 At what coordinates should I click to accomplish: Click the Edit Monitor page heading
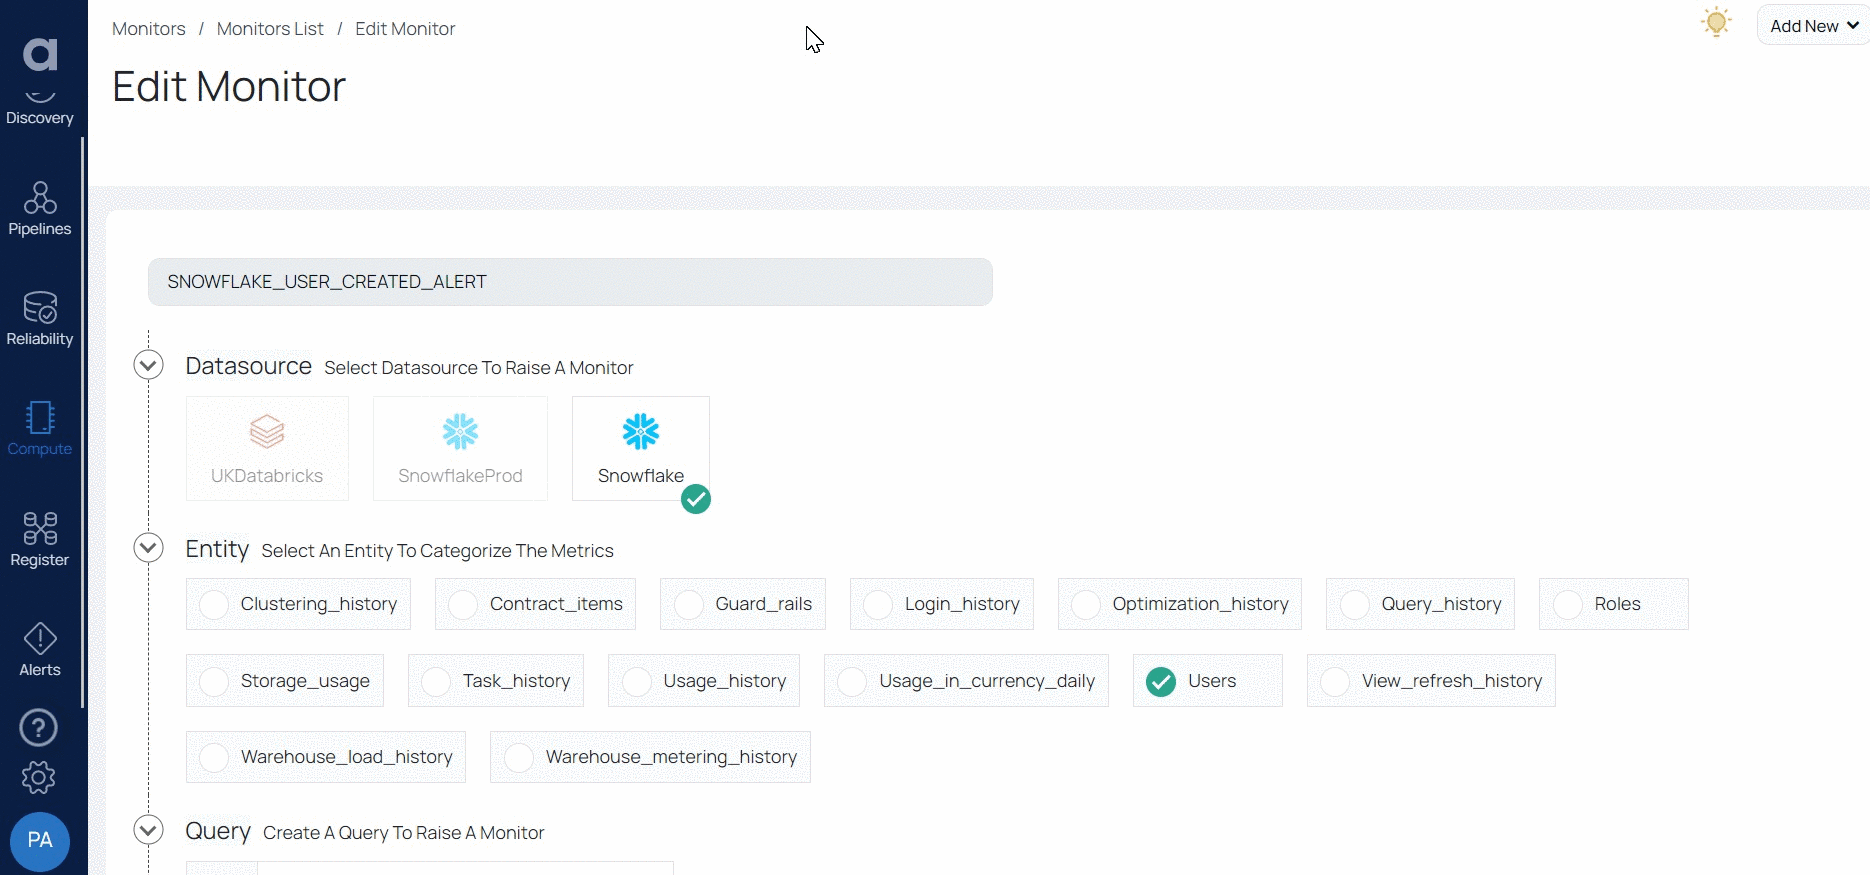point(229,86)
